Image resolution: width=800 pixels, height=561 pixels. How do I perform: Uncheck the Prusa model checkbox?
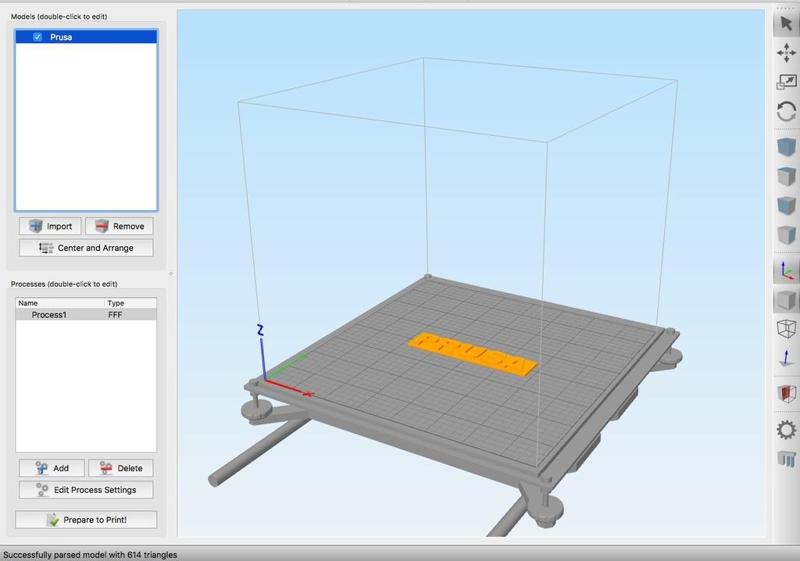coord(37,37)
